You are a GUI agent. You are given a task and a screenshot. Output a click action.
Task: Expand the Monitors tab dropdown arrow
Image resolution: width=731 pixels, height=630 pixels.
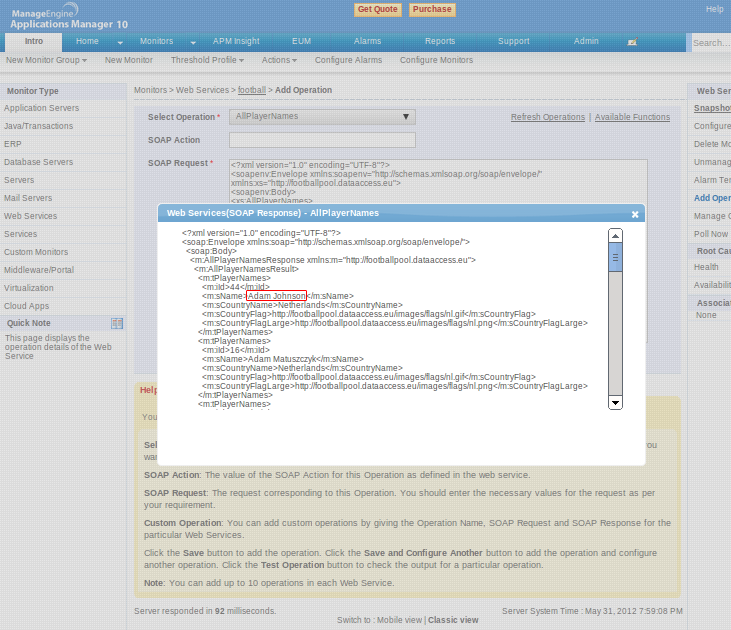click(x=193, y=42)
